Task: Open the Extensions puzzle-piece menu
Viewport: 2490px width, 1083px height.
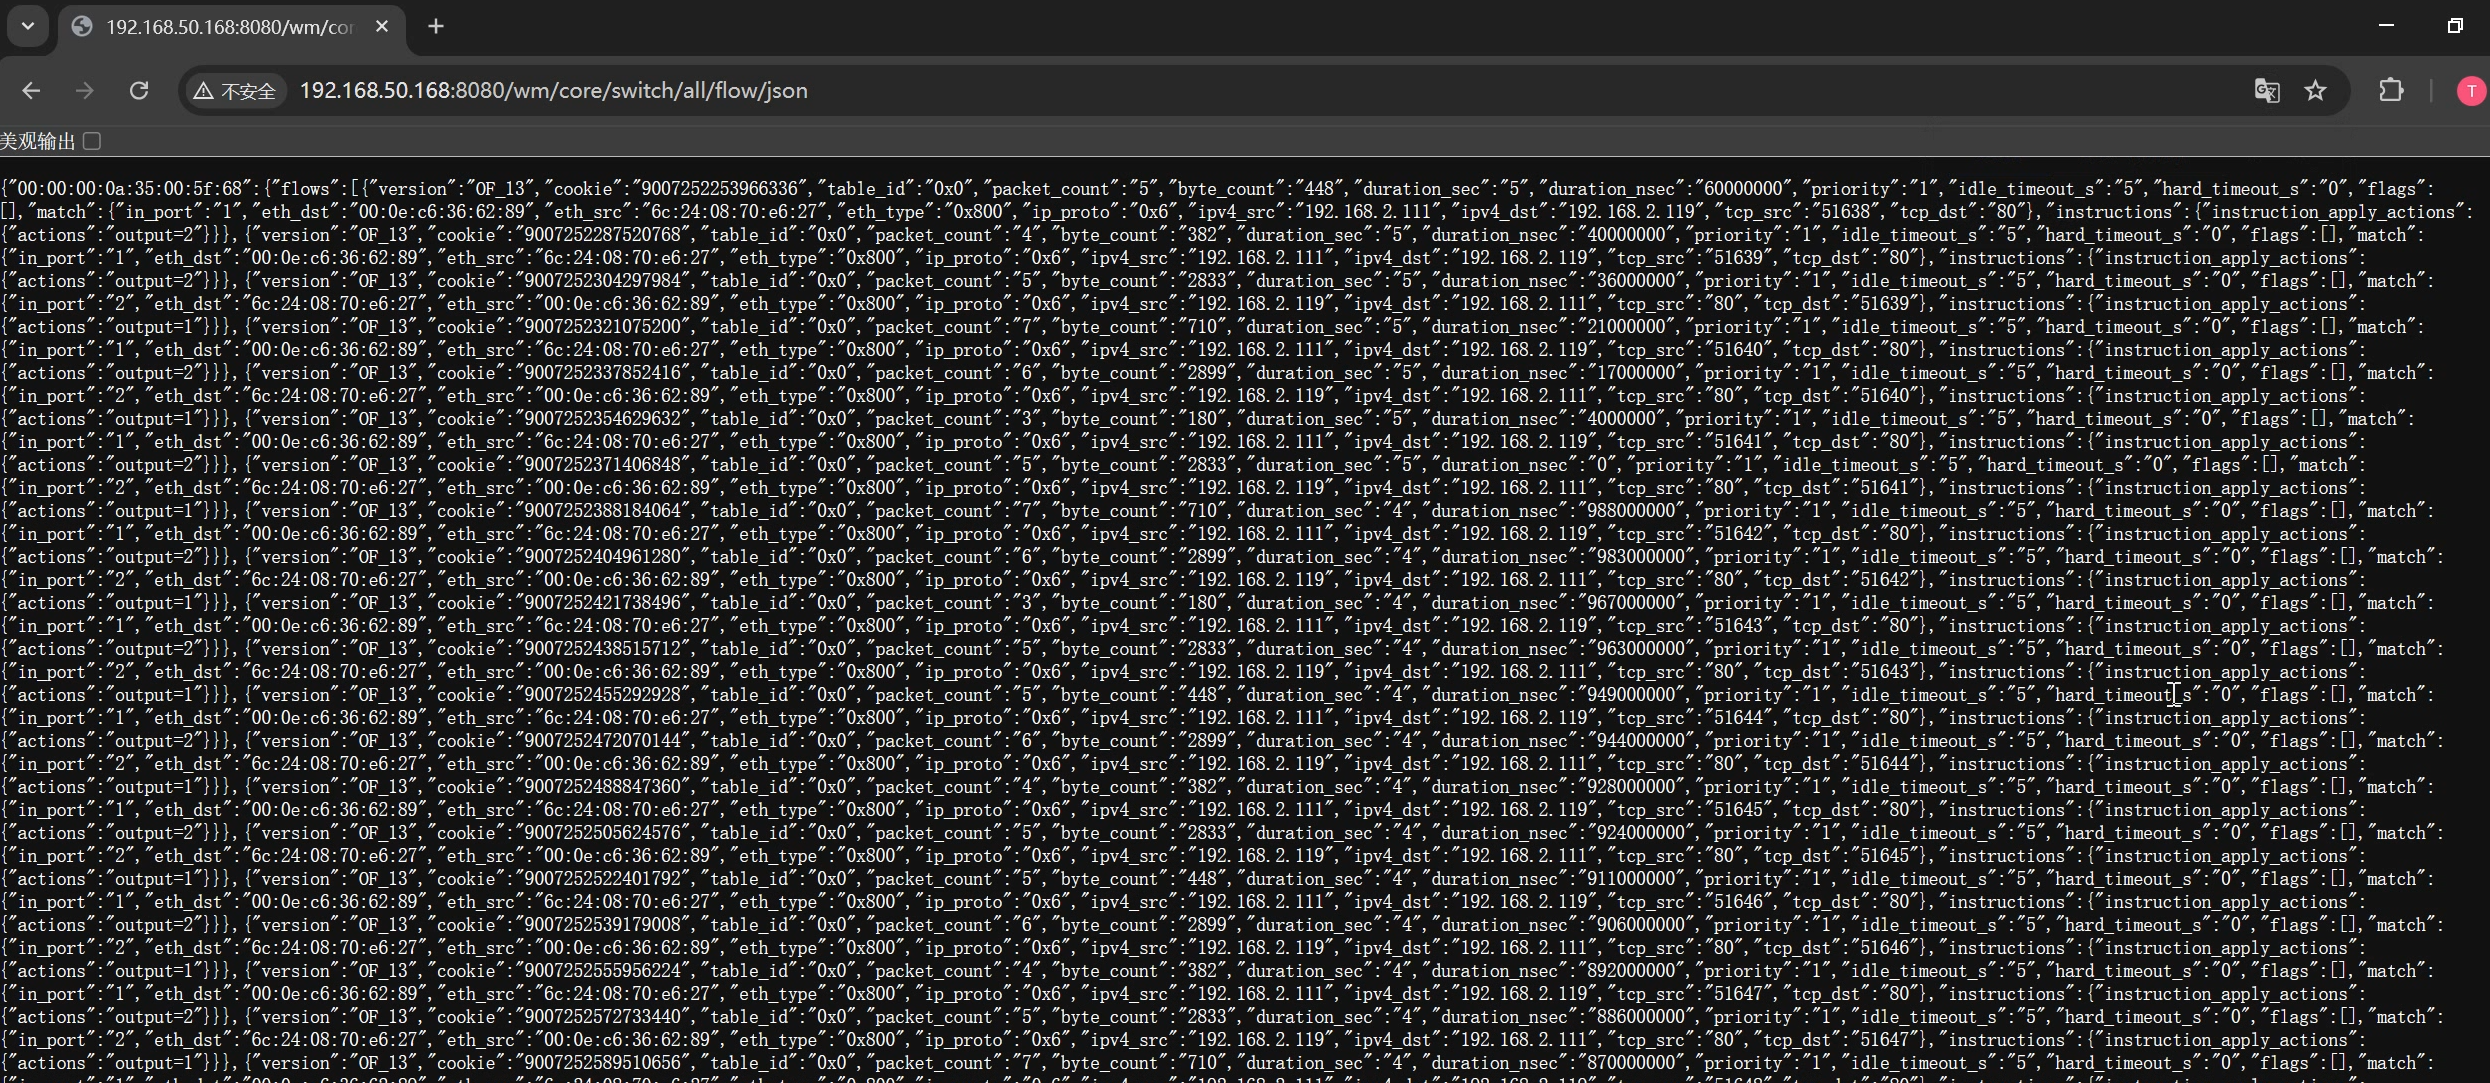Action: (x=2391, y=91)
